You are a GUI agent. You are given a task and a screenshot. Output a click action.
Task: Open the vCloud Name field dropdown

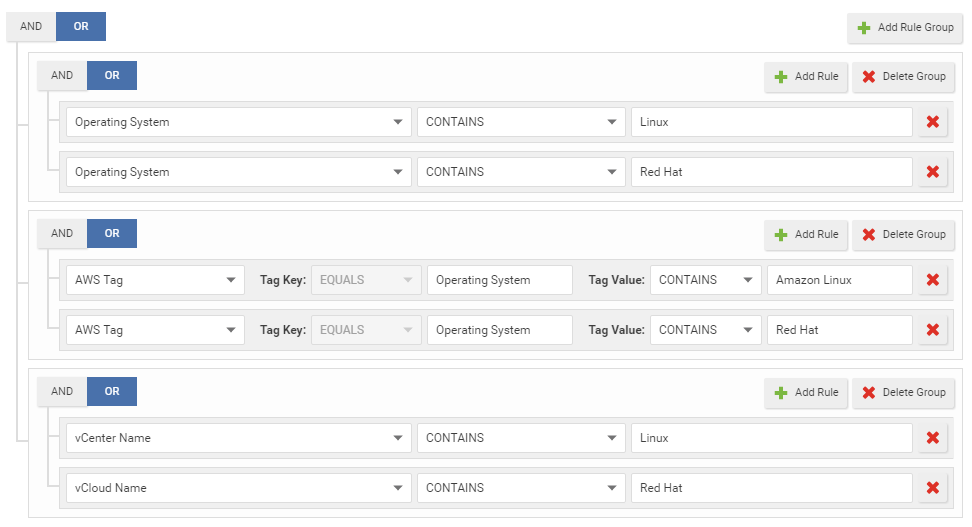(238, 488)
